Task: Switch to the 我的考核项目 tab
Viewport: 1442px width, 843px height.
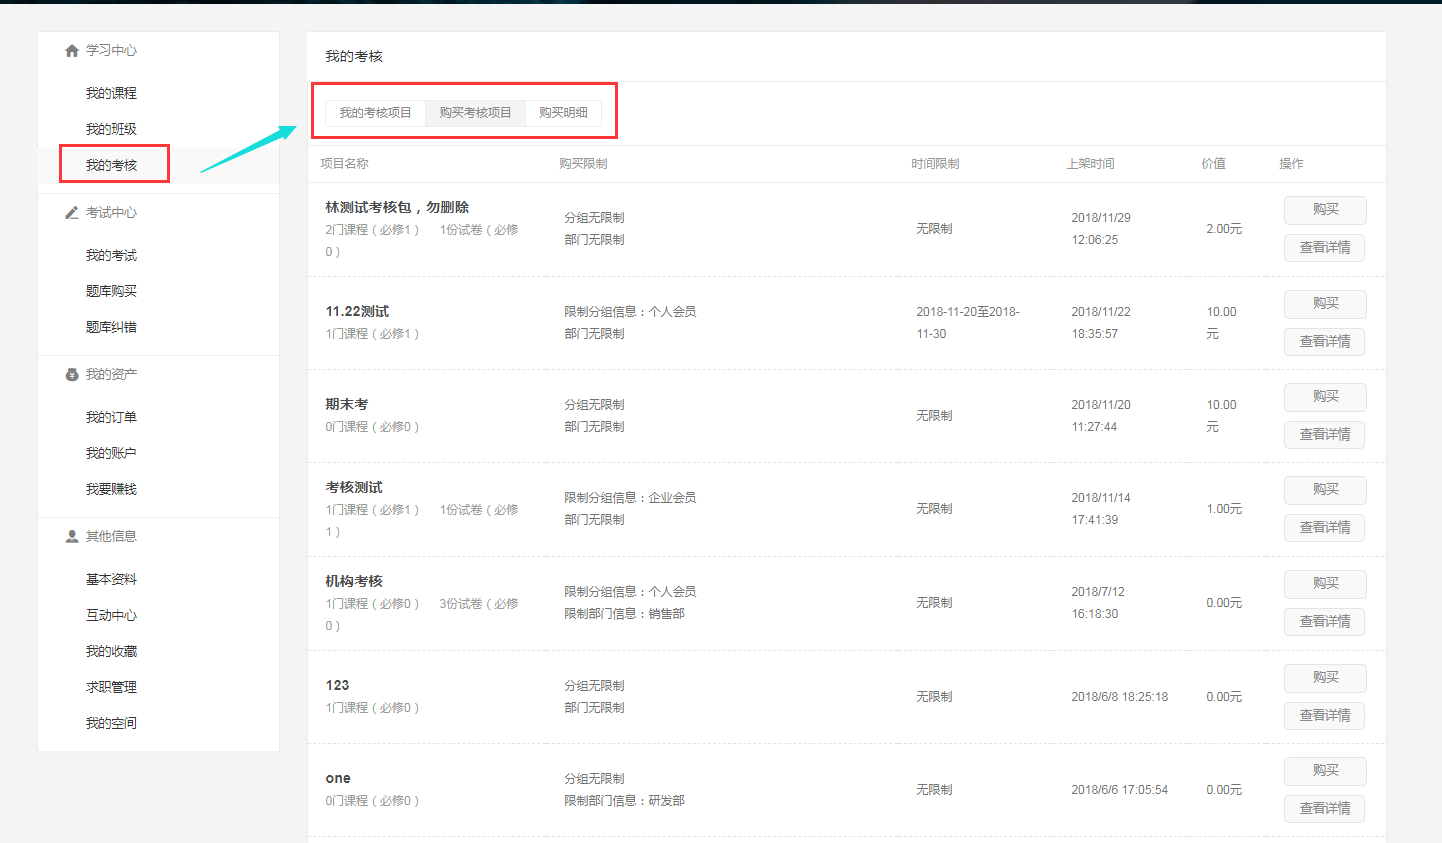Action: [x=375, y=113]
